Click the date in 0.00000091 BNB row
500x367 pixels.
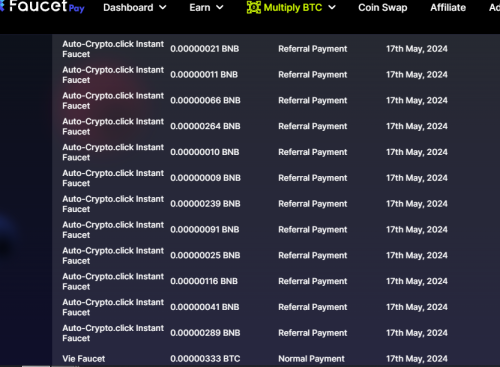tap(417, 230)
